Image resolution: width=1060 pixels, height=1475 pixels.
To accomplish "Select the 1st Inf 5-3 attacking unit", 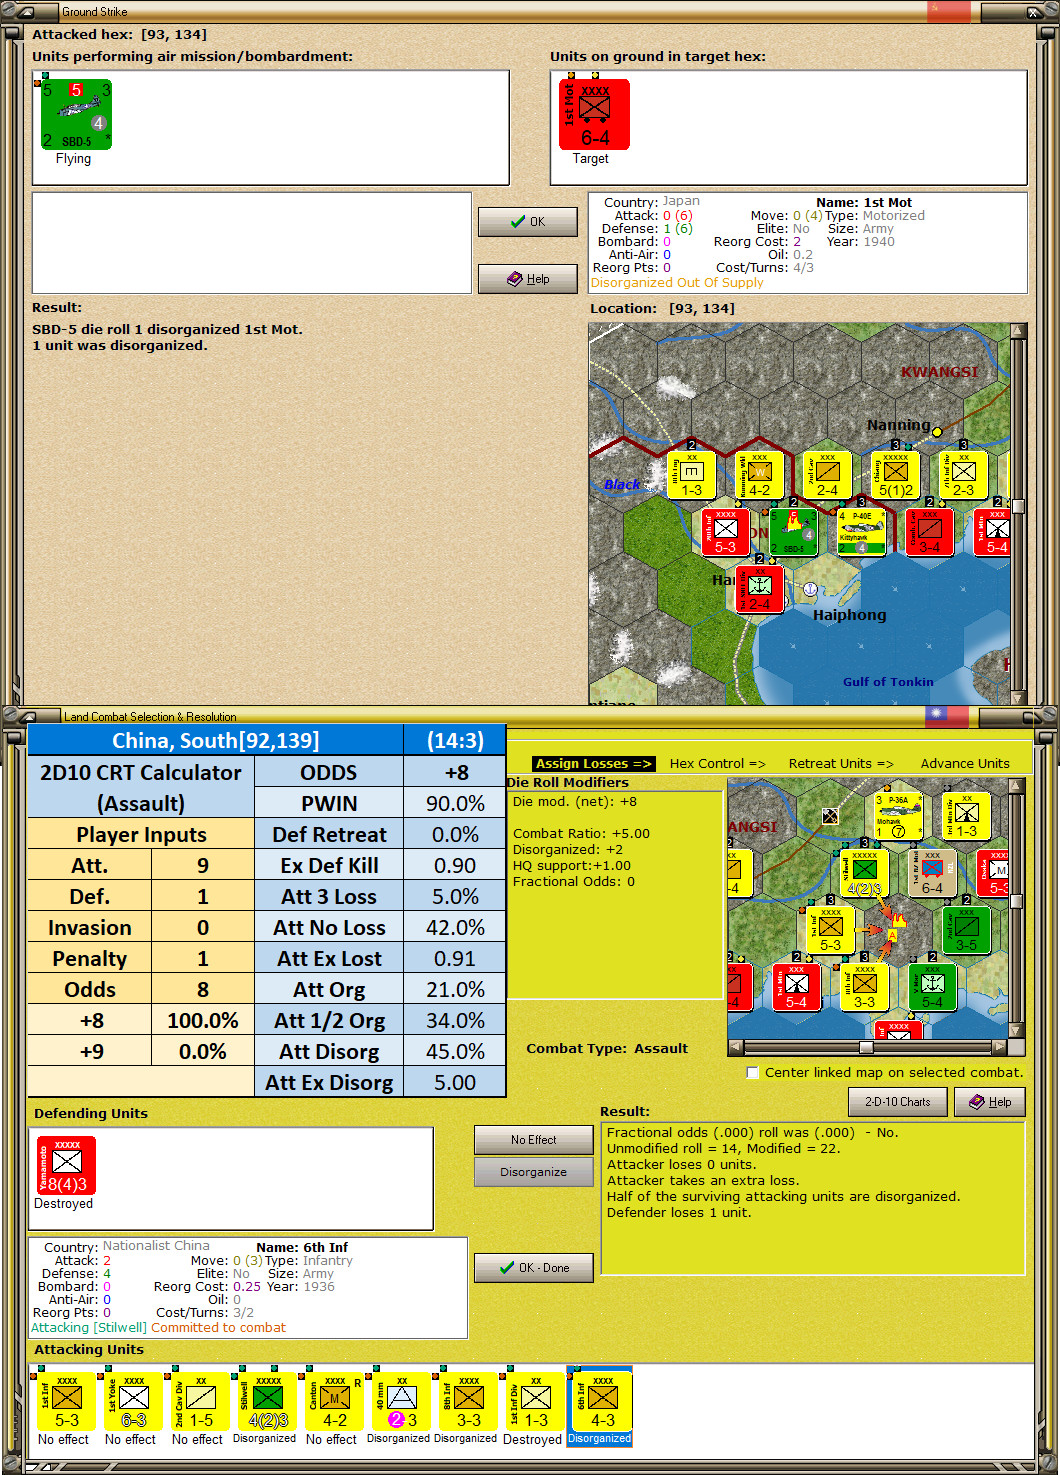I will point(66,1401).
